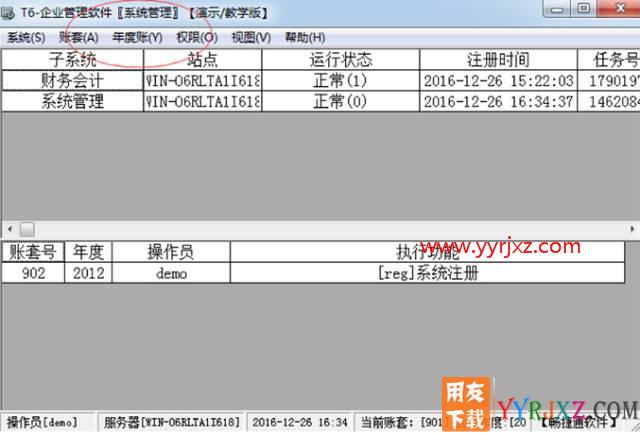The image size is (640, 434).
Task: Click the horizontal scrollbar thumb
Action: [27, 229]
